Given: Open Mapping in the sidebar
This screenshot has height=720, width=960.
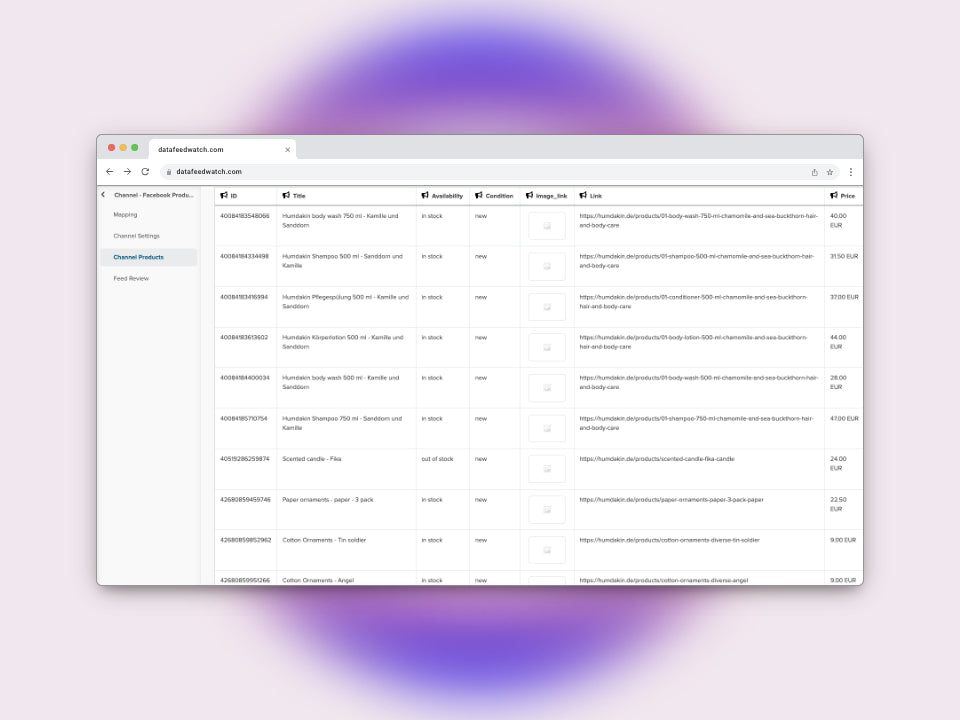Looking at the screenshot, I should pyautogui.click(x=125, y=215).
